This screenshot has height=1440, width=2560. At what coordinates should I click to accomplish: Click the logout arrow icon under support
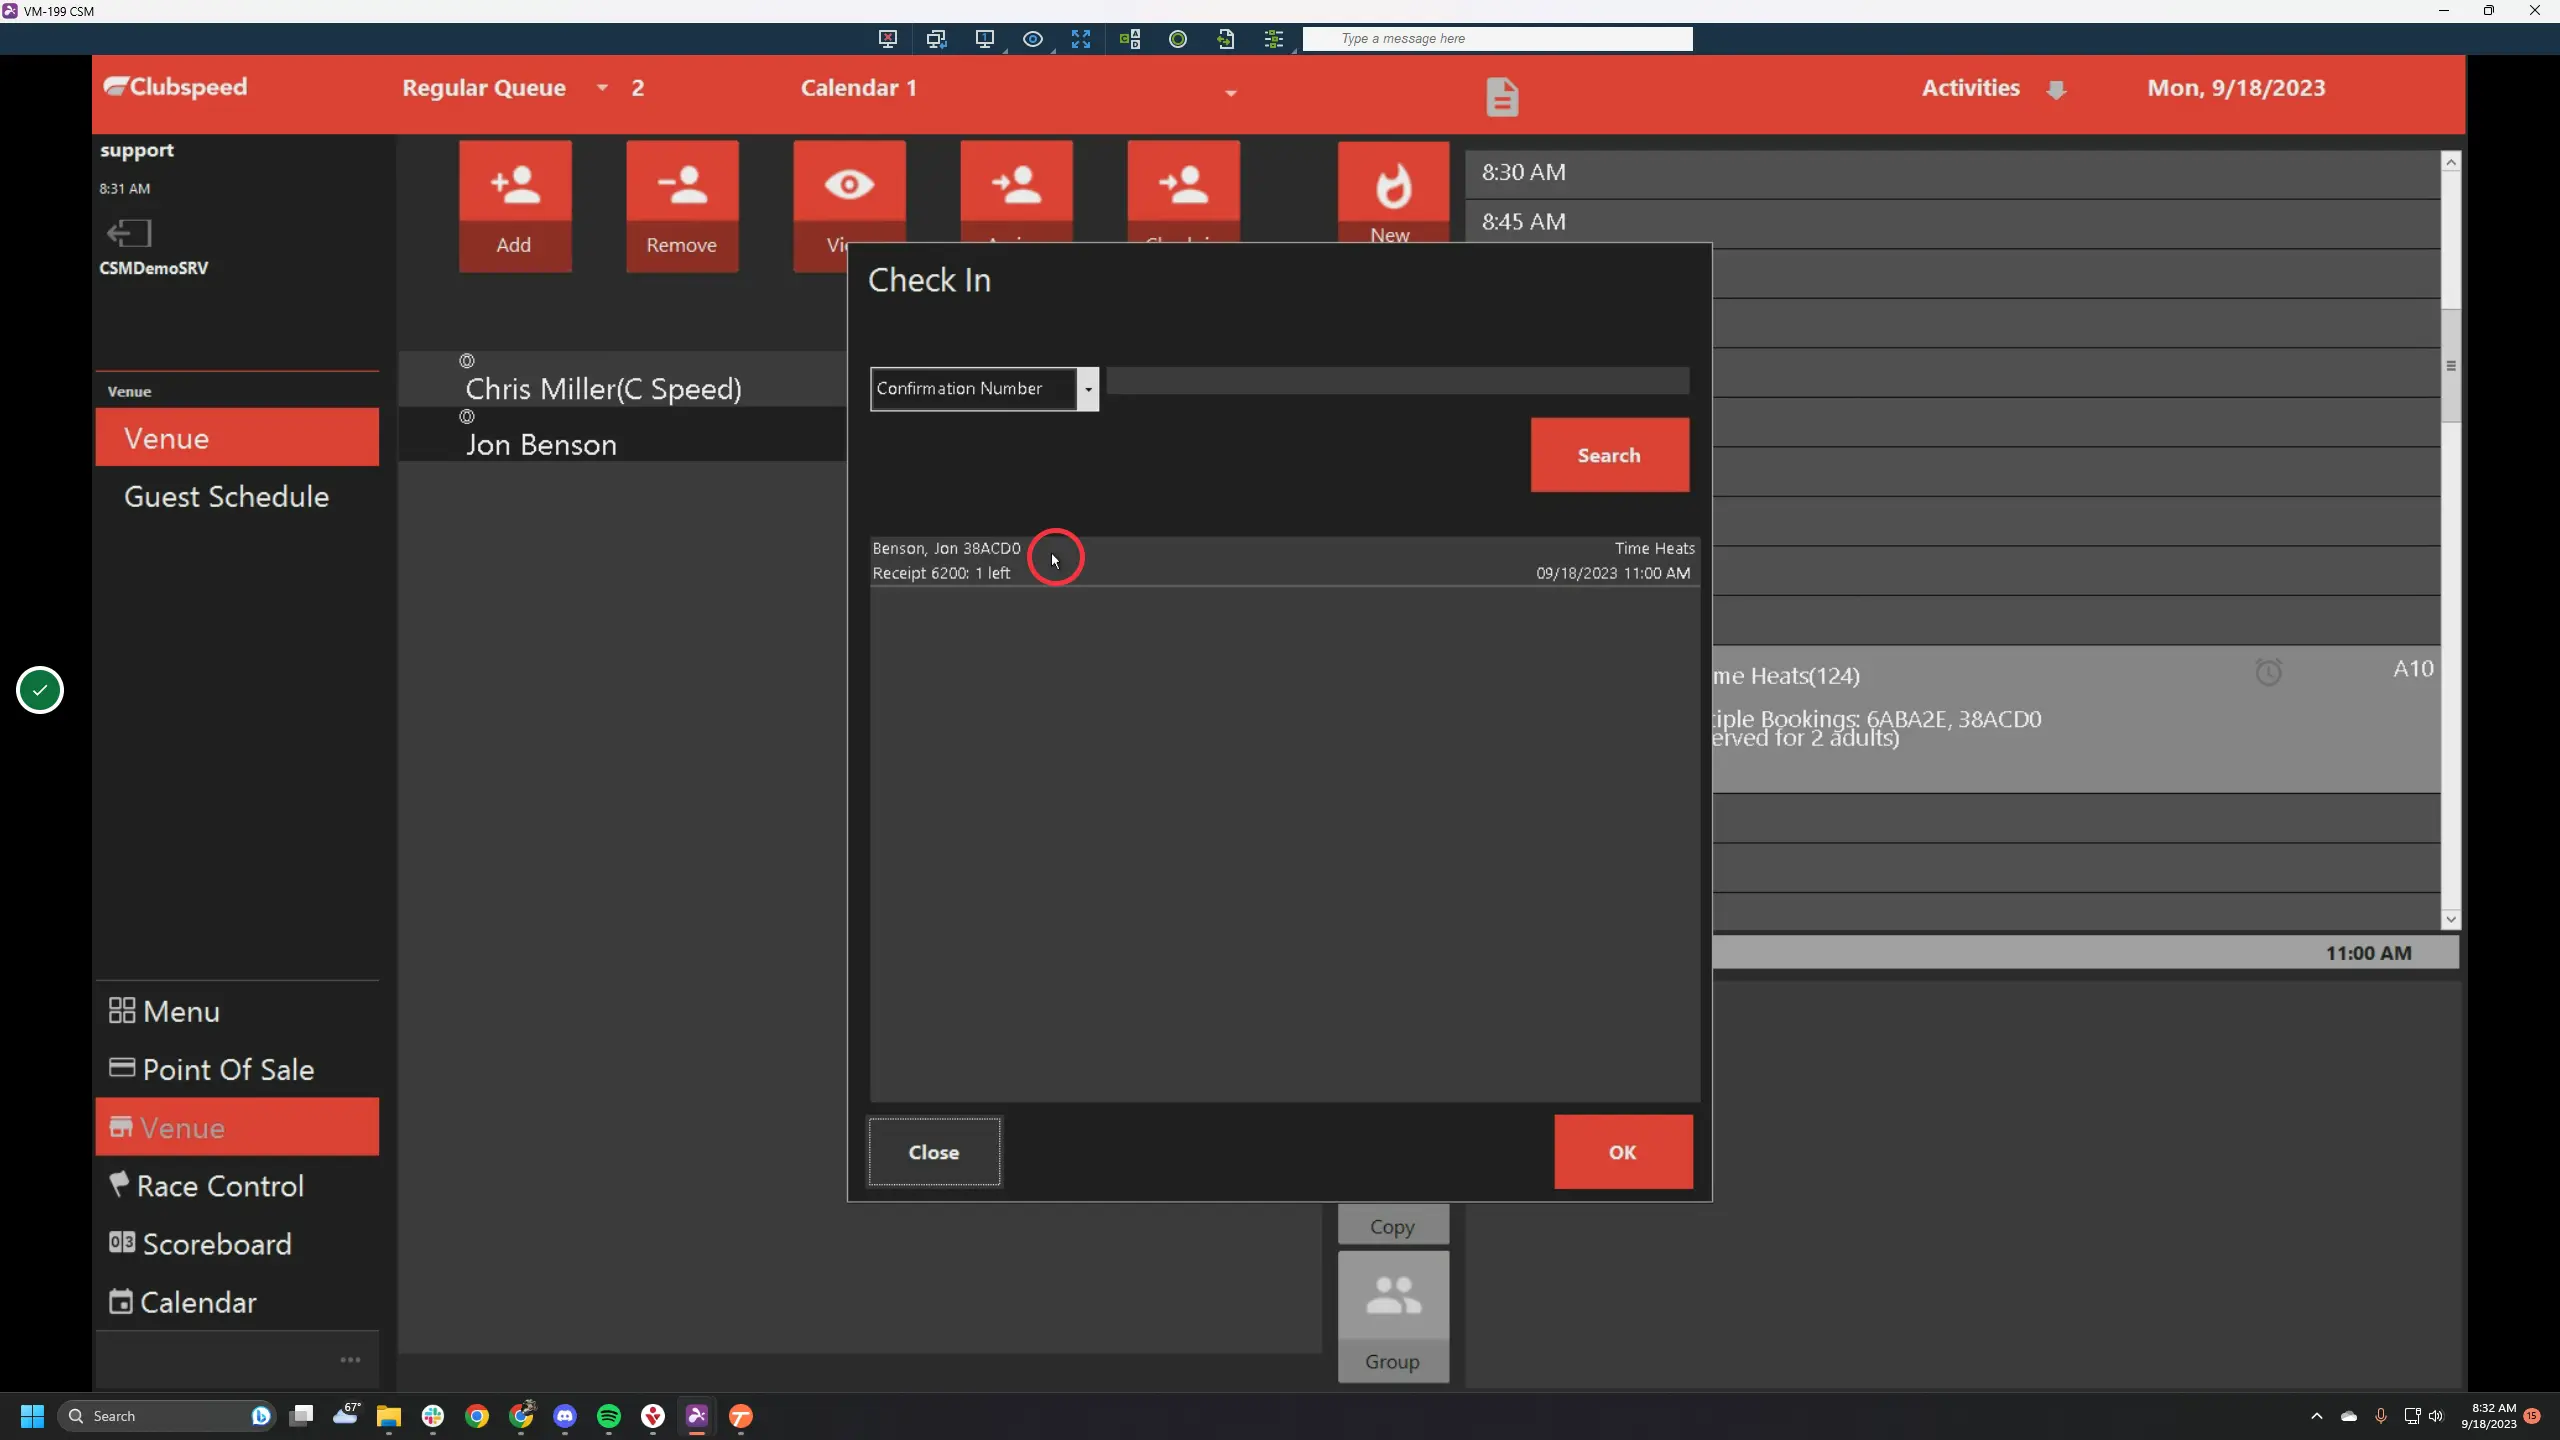coord(128,233)
